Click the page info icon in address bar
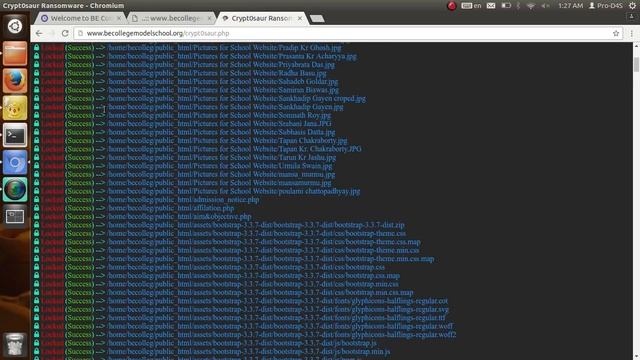 pyautogui.click(x=80, y=33)
